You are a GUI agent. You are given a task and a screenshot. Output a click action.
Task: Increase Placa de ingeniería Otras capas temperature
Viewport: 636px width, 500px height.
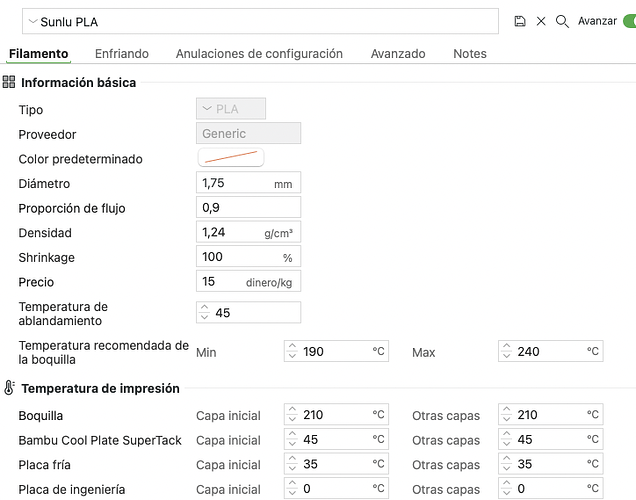tap(507, 484)
